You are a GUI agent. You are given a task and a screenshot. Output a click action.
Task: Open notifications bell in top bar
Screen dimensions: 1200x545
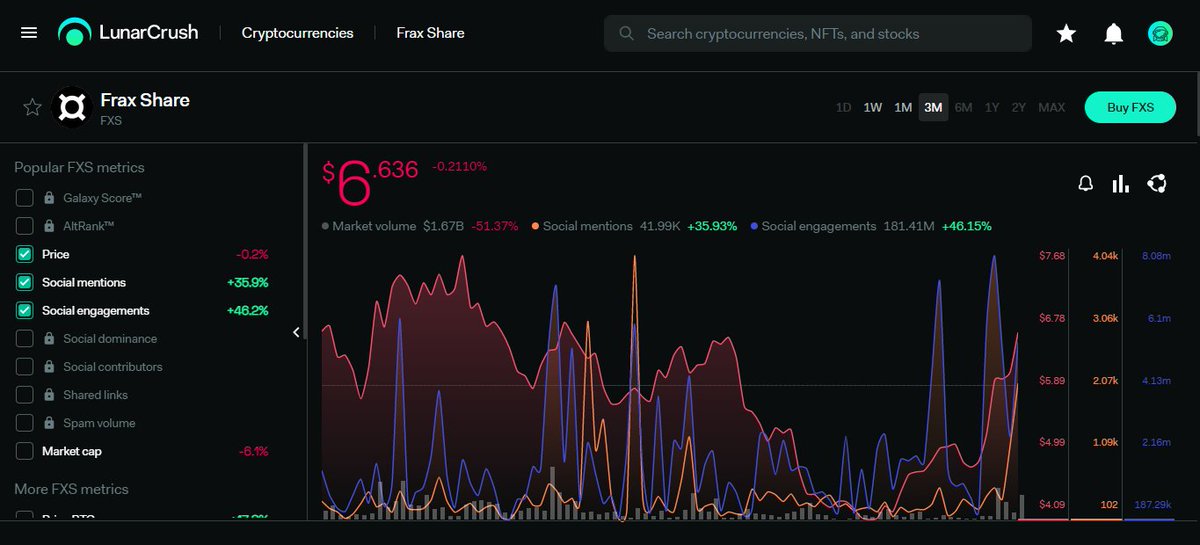[x=1113, y=33]
